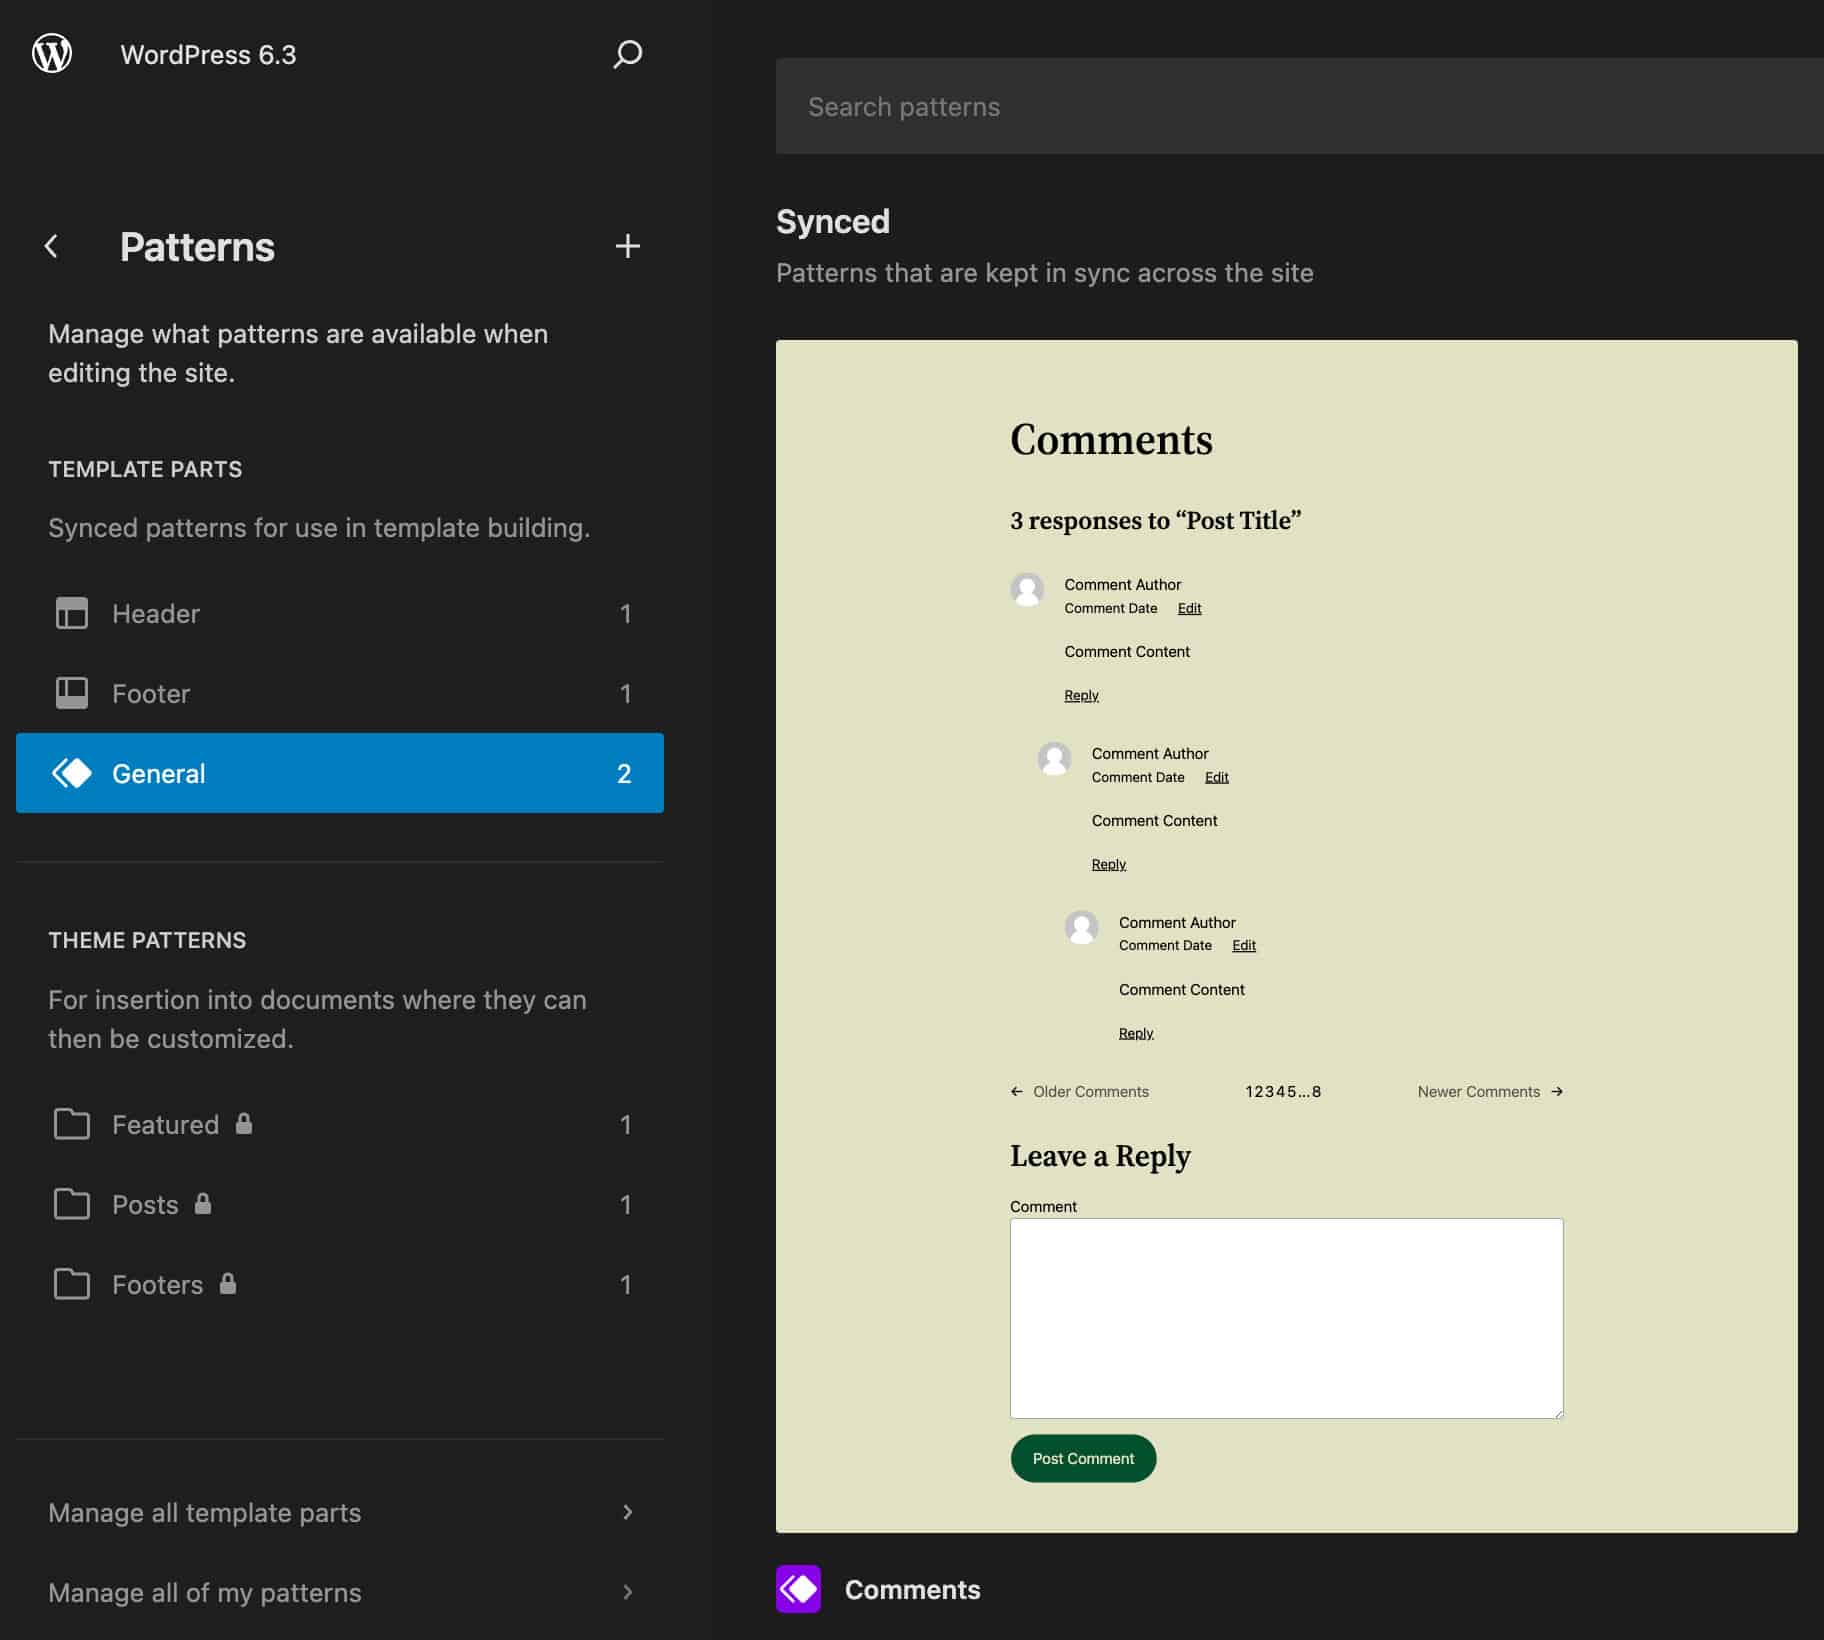Viewport: 1824px width, 1640px height.
Task: Click the Post Comment button
Action: point(1082,1458)
